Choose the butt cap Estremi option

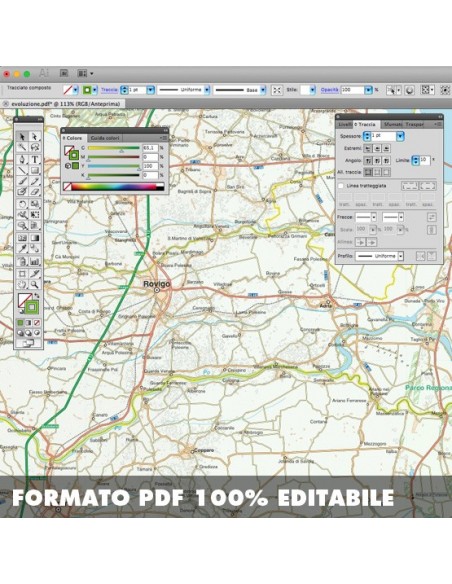367,149
